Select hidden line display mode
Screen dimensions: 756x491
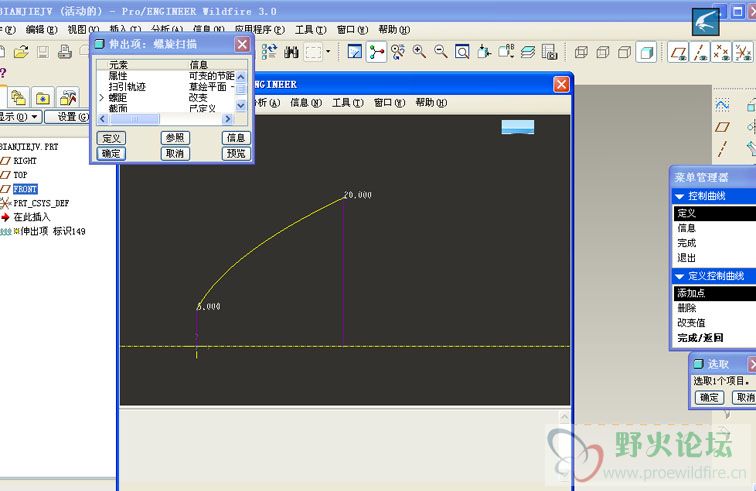(x=603, y=52)
